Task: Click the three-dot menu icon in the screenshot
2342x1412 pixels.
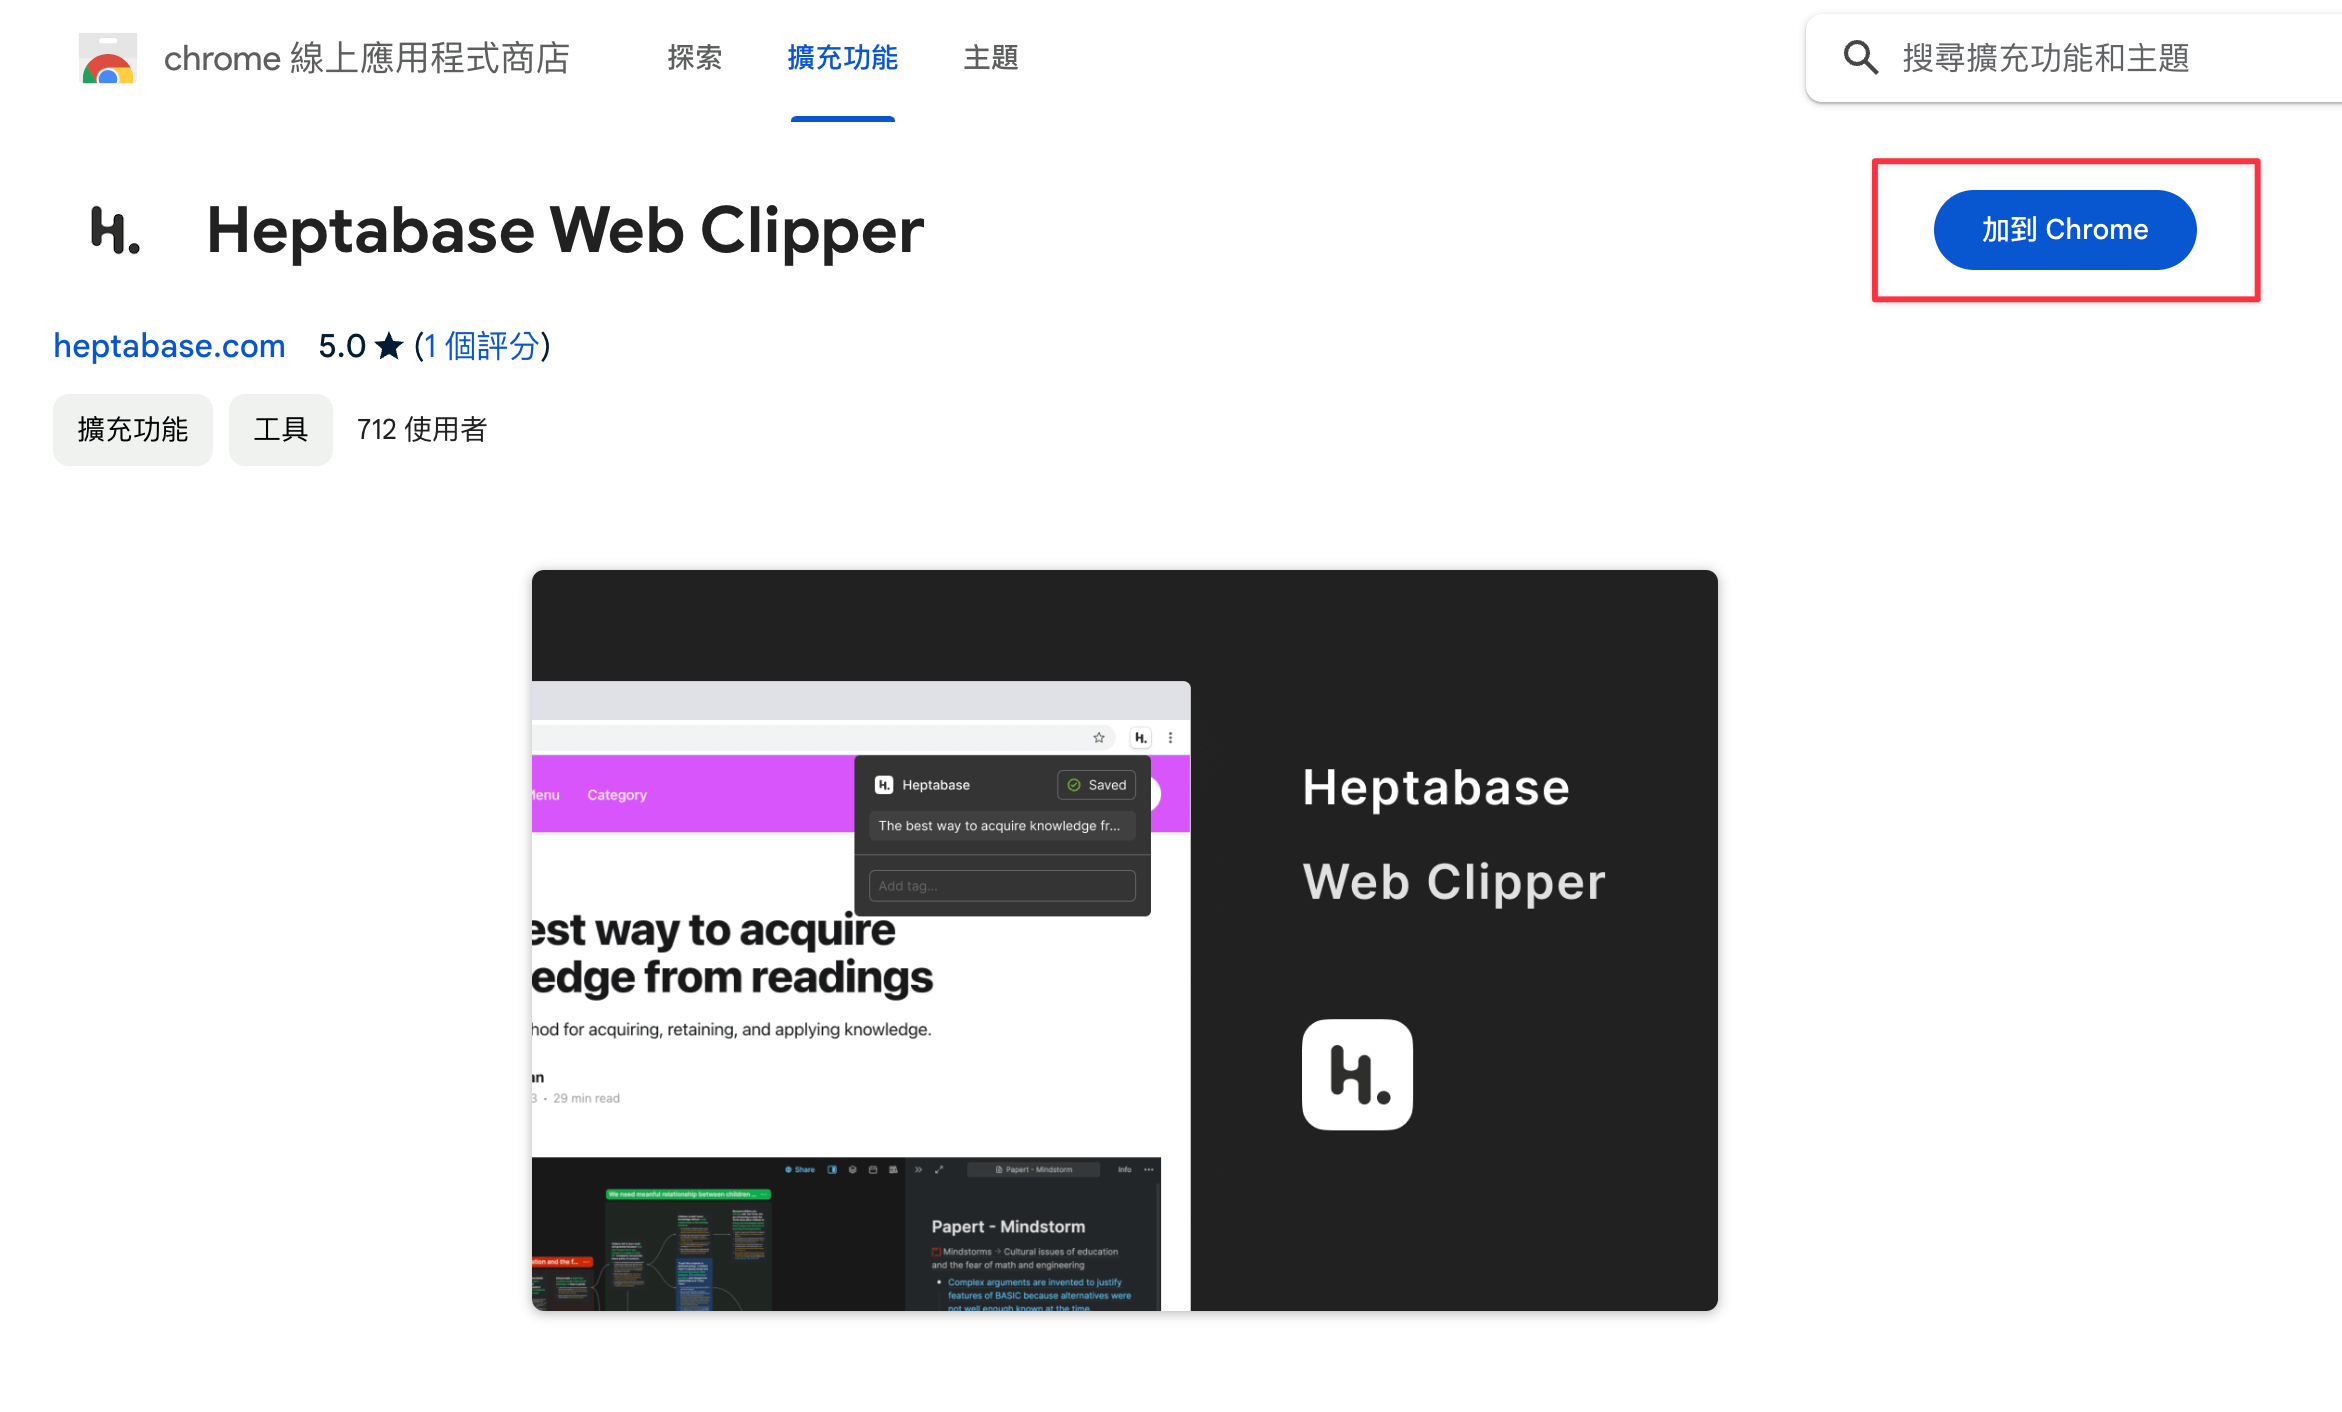Action: 1171,737
